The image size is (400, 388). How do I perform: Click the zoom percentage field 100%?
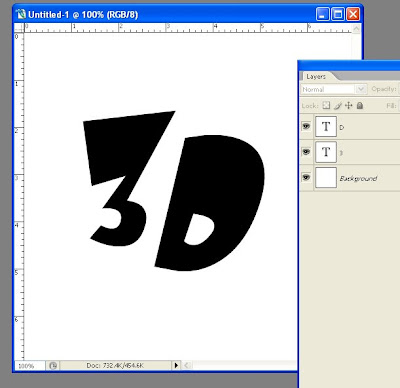[29, 366]
